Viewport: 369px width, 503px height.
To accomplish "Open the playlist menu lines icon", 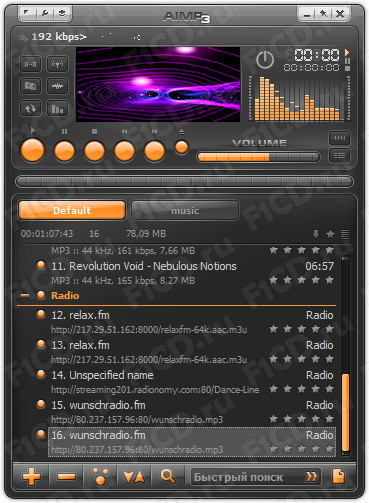I will point(345,234).
